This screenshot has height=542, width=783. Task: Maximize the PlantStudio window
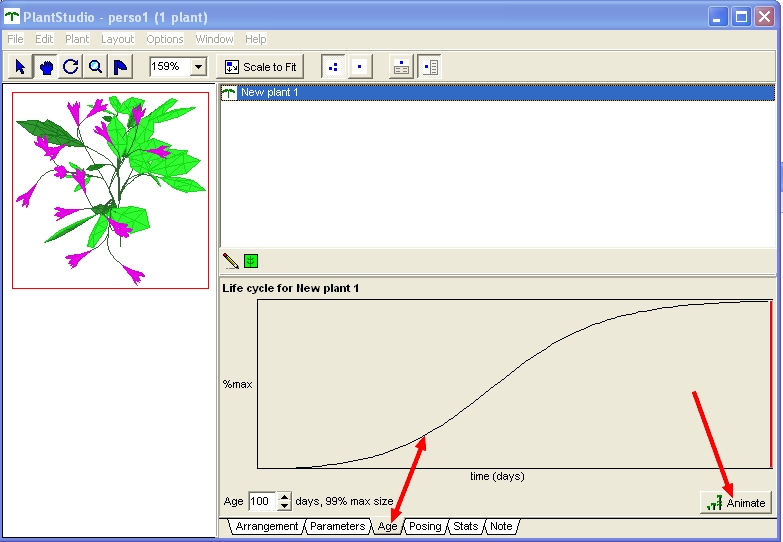(742, 17)
